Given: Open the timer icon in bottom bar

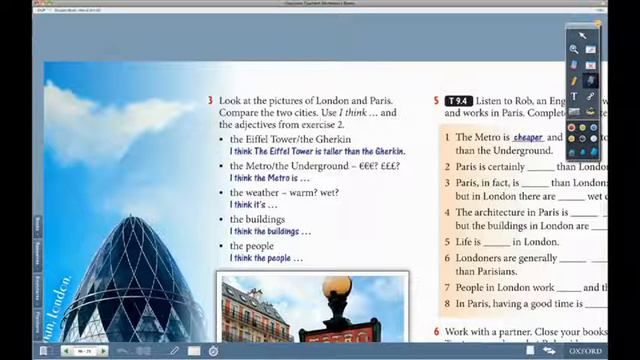Looking at the screenshot, I should click(213, 351).
